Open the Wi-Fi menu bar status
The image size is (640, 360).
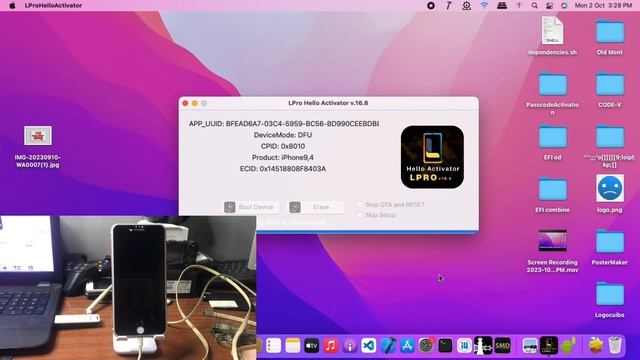[484, 5]
